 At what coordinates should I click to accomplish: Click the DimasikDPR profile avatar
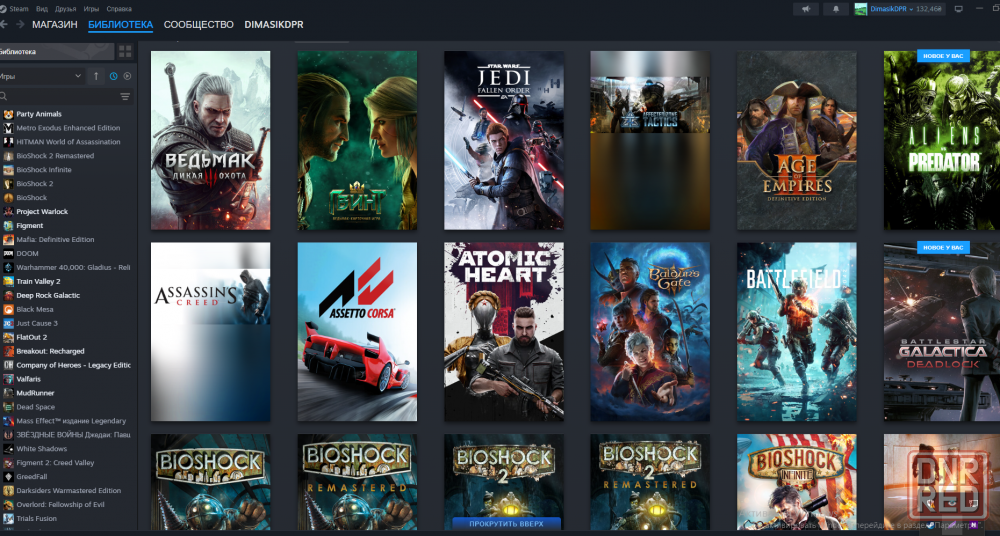[860, 9]
